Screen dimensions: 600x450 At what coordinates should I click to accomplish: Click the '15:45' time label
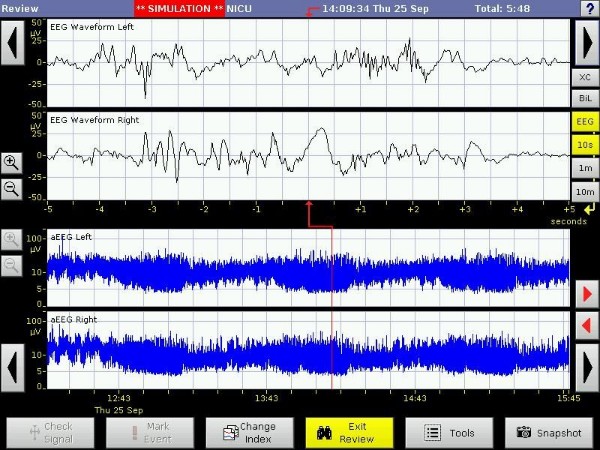(x=568, y=398)
